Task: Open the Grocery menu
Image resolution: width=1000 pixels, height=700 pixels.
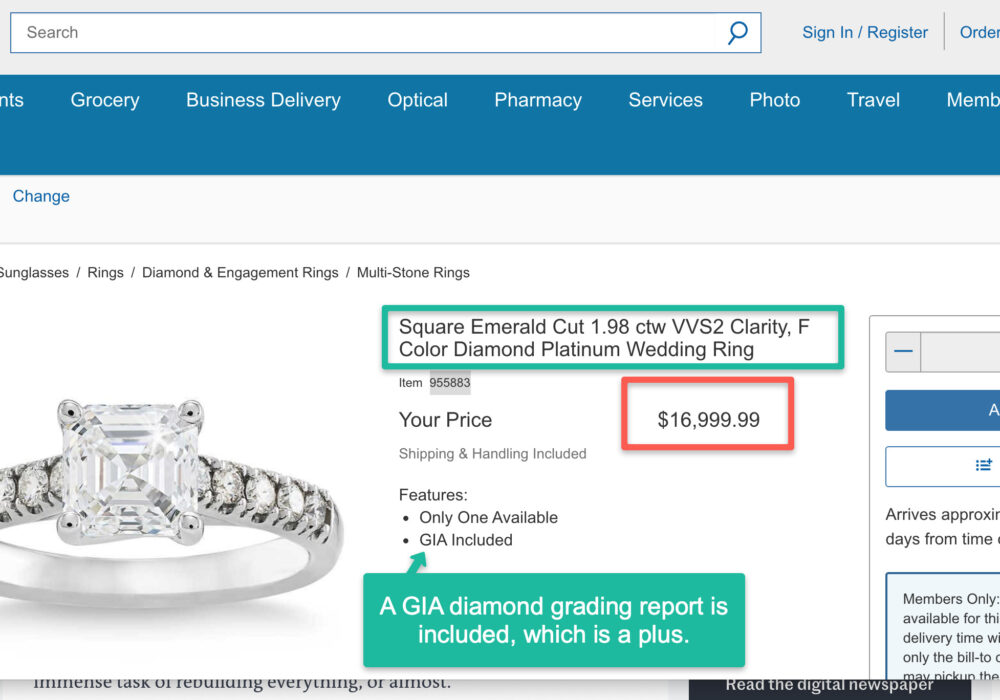Action: (105, 100)
